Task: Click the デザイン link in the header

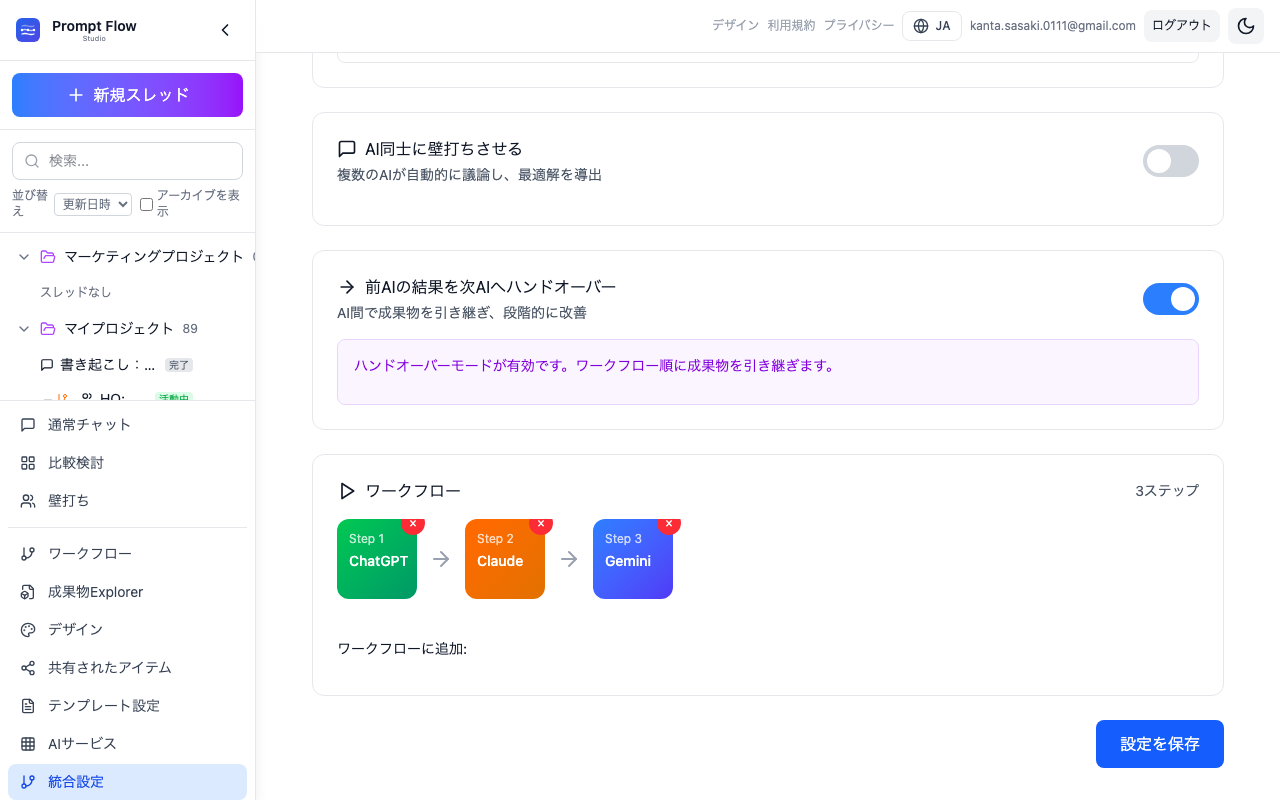Action: (735, 26)
